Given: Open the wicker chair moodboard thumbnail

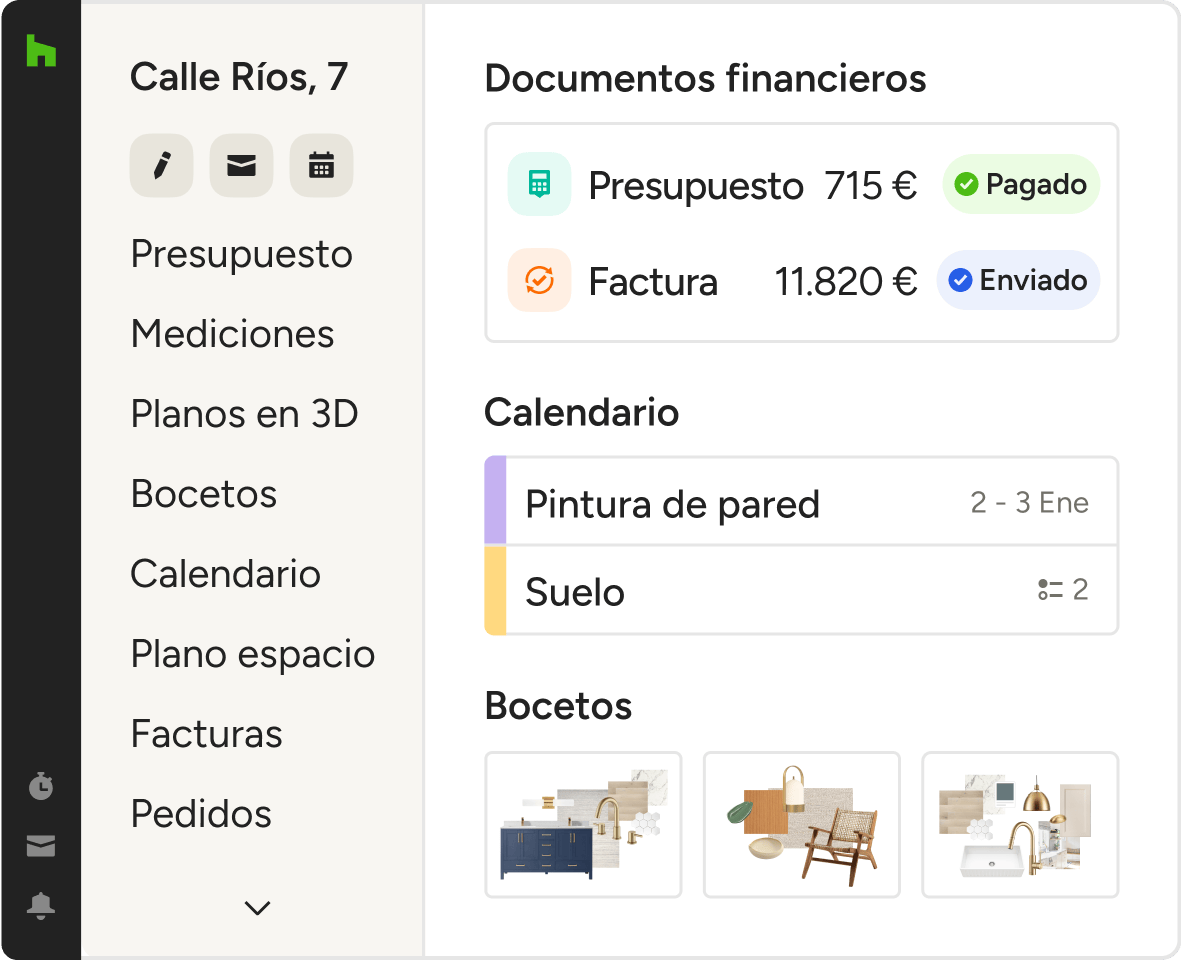Looking at the screenshot, I should [801, 825].
